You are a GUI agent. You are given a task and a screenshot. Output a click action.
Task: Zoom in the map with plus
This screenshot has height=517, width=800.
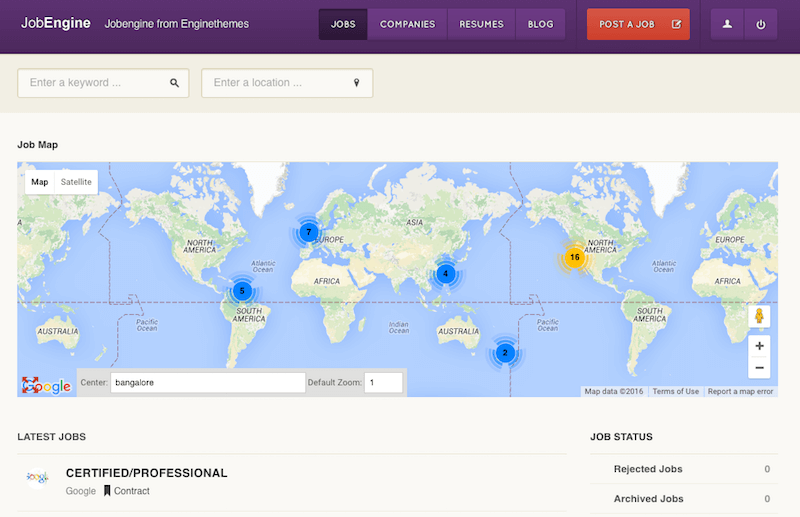[759, 346]
